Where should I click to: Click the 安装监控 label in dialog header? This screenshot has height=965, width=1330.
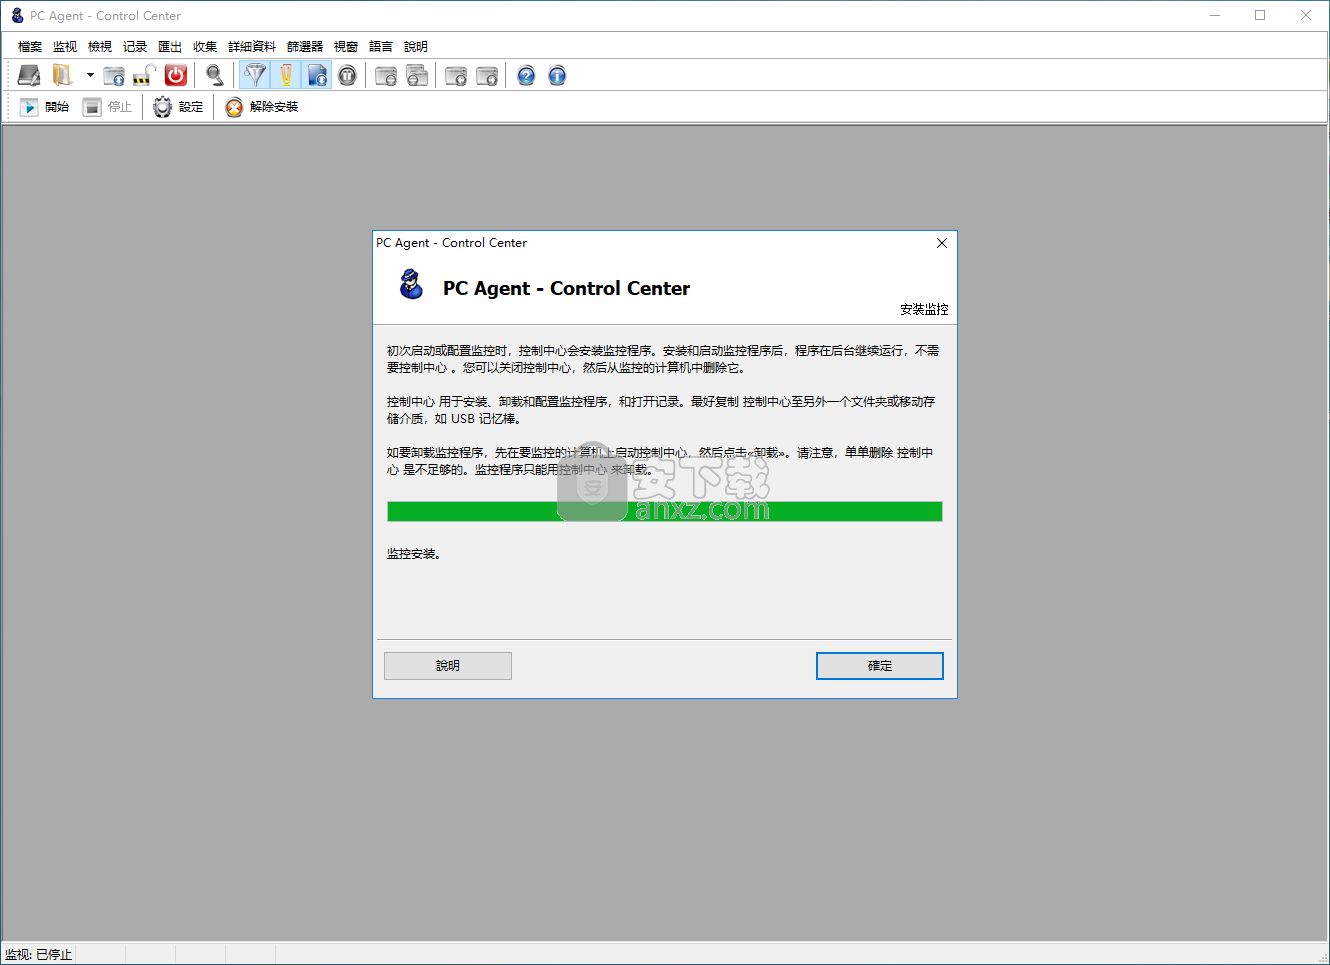pyautogui.click(x=924, y=310)
